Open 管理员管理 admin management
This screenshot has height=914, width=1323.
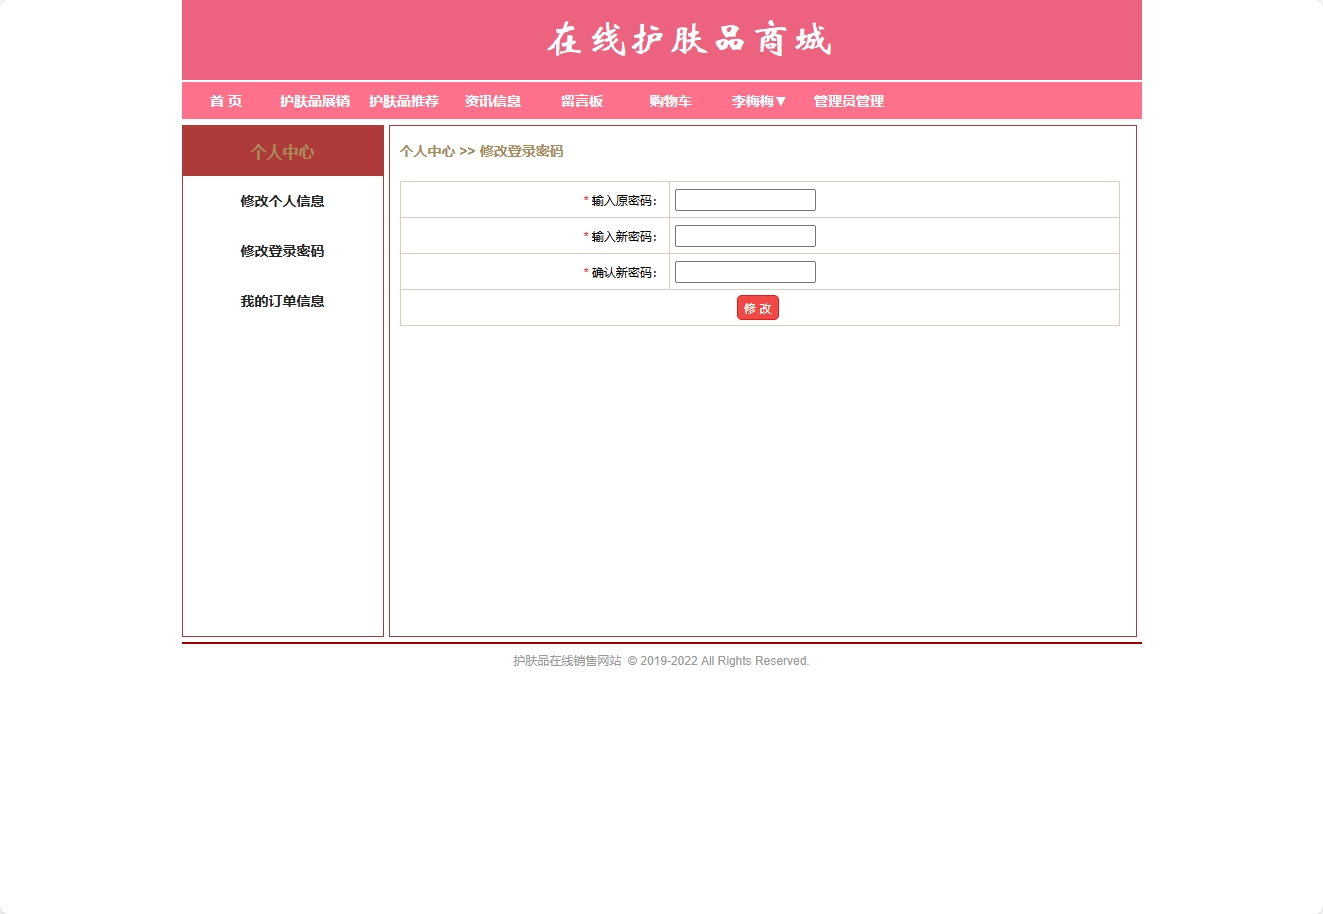(847, 101)
